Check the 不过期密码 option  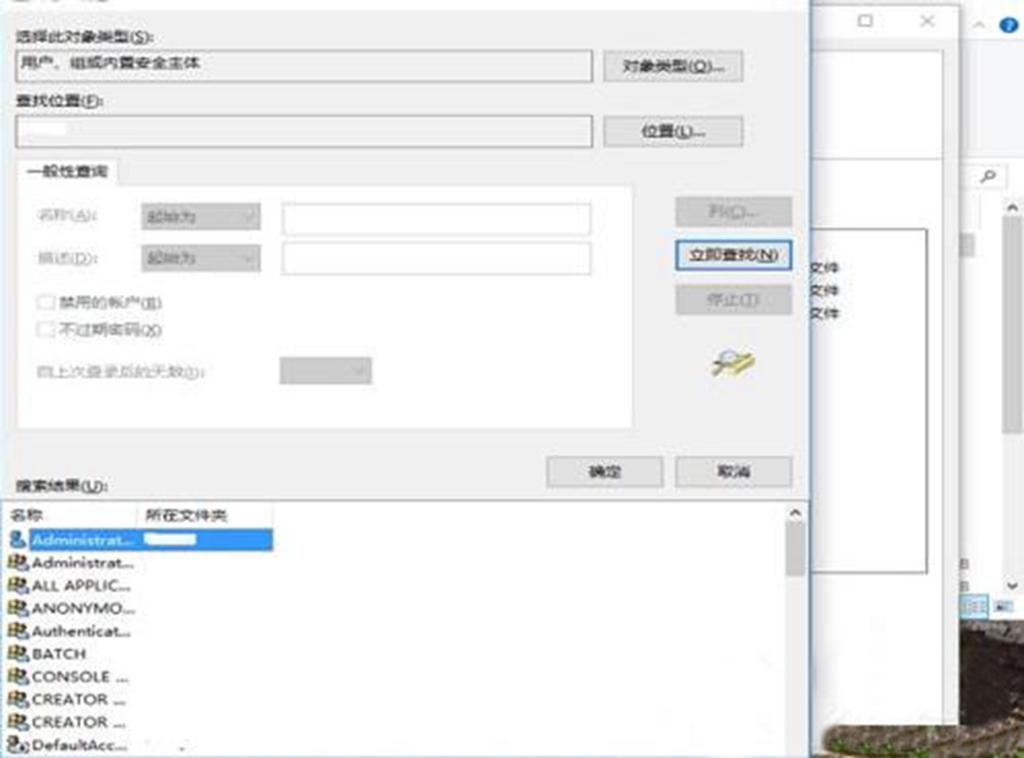click(44, 329)
